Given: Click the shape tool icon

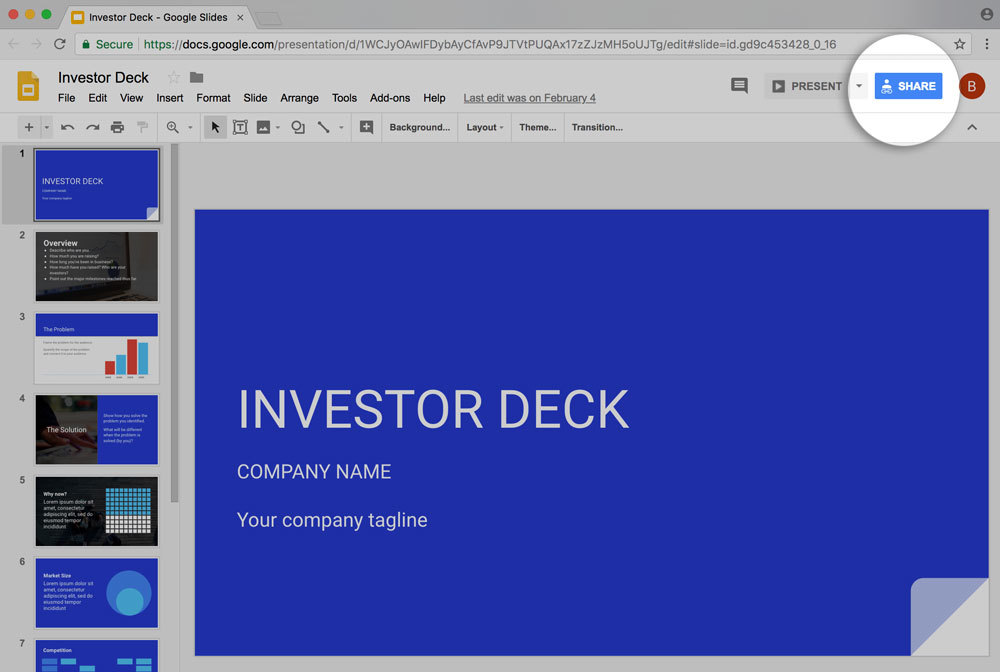Looking at the screenshot, I should (298, 128).
